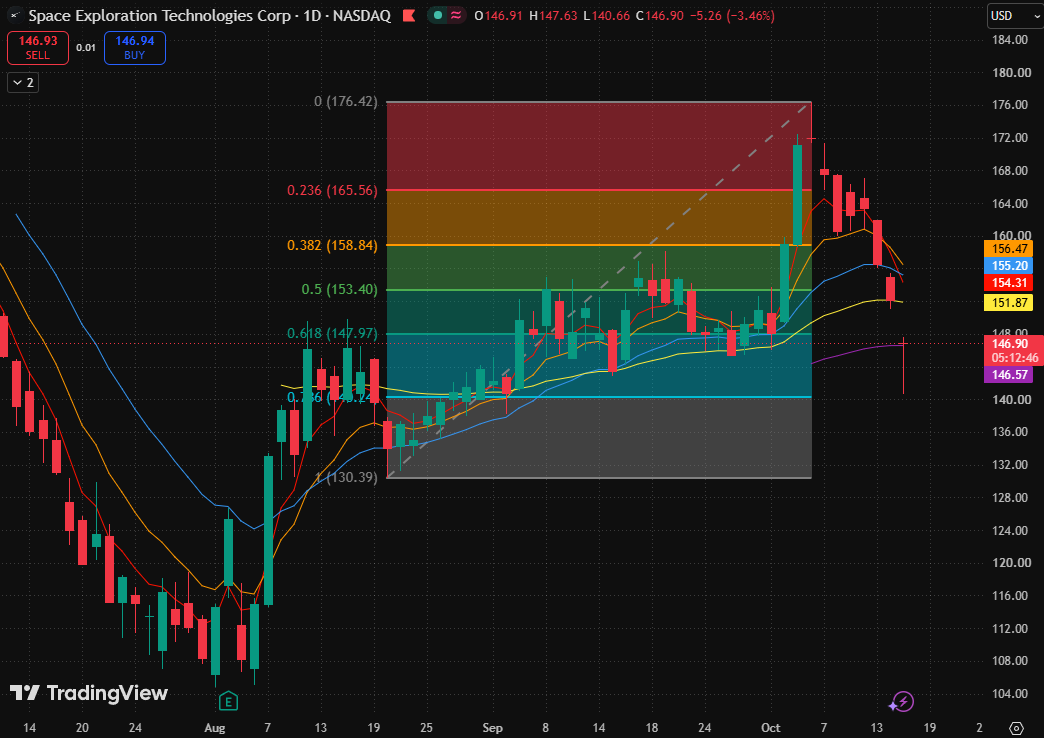Click the SpaceX symbol logo icon
The image size is (1044, 738).
[x=15, y=15]
